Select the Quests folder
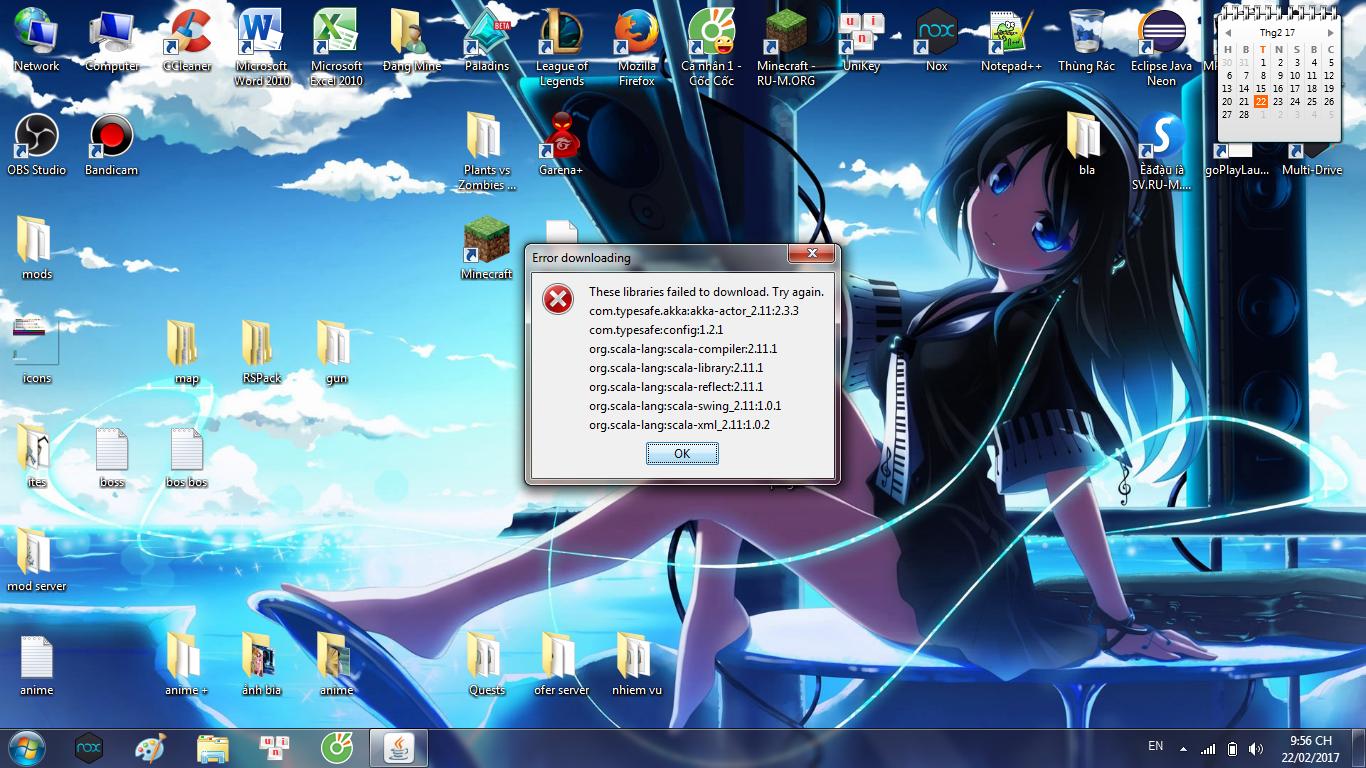1366x768 pixels. point(487,665)
